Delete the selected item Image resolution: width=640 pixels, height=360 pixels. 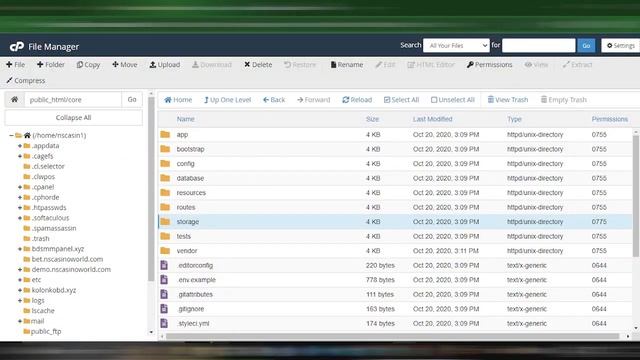tap(258, 64)
